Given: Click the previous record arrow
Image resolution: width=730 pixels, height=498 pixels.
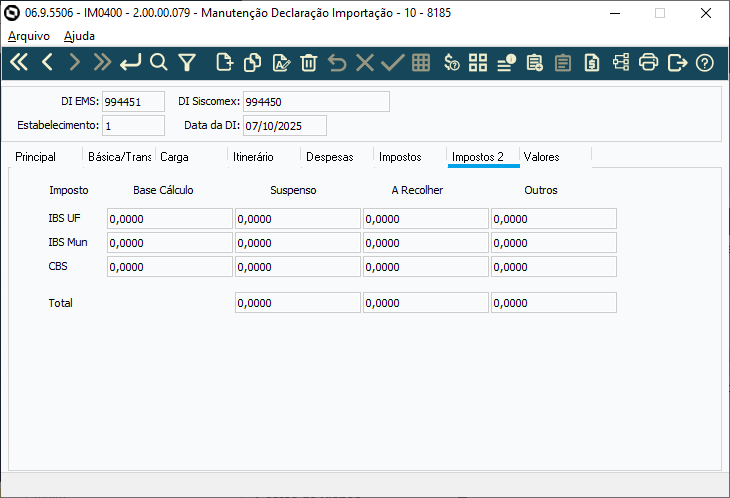Looking at the screenshot, I should coord(47,62).
